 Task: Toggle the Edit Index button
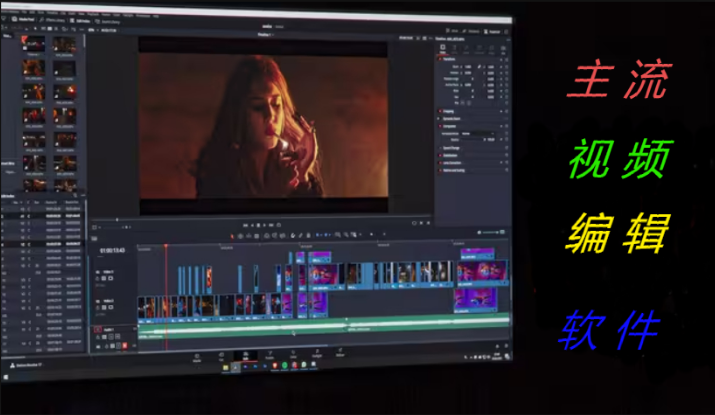(x=80, y=21)
